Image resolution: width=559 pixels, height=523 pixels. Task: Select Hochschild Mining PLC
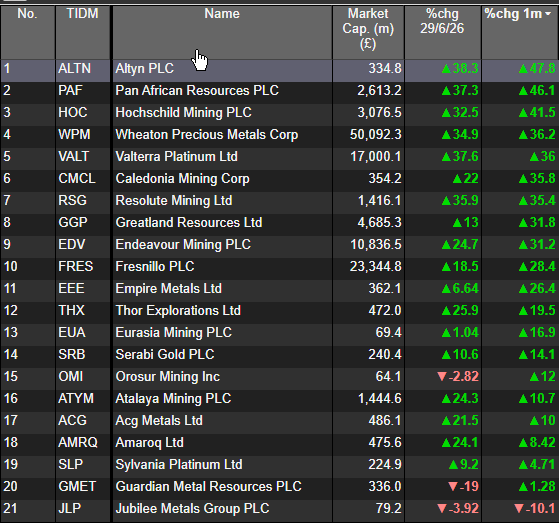click(183, 113)
